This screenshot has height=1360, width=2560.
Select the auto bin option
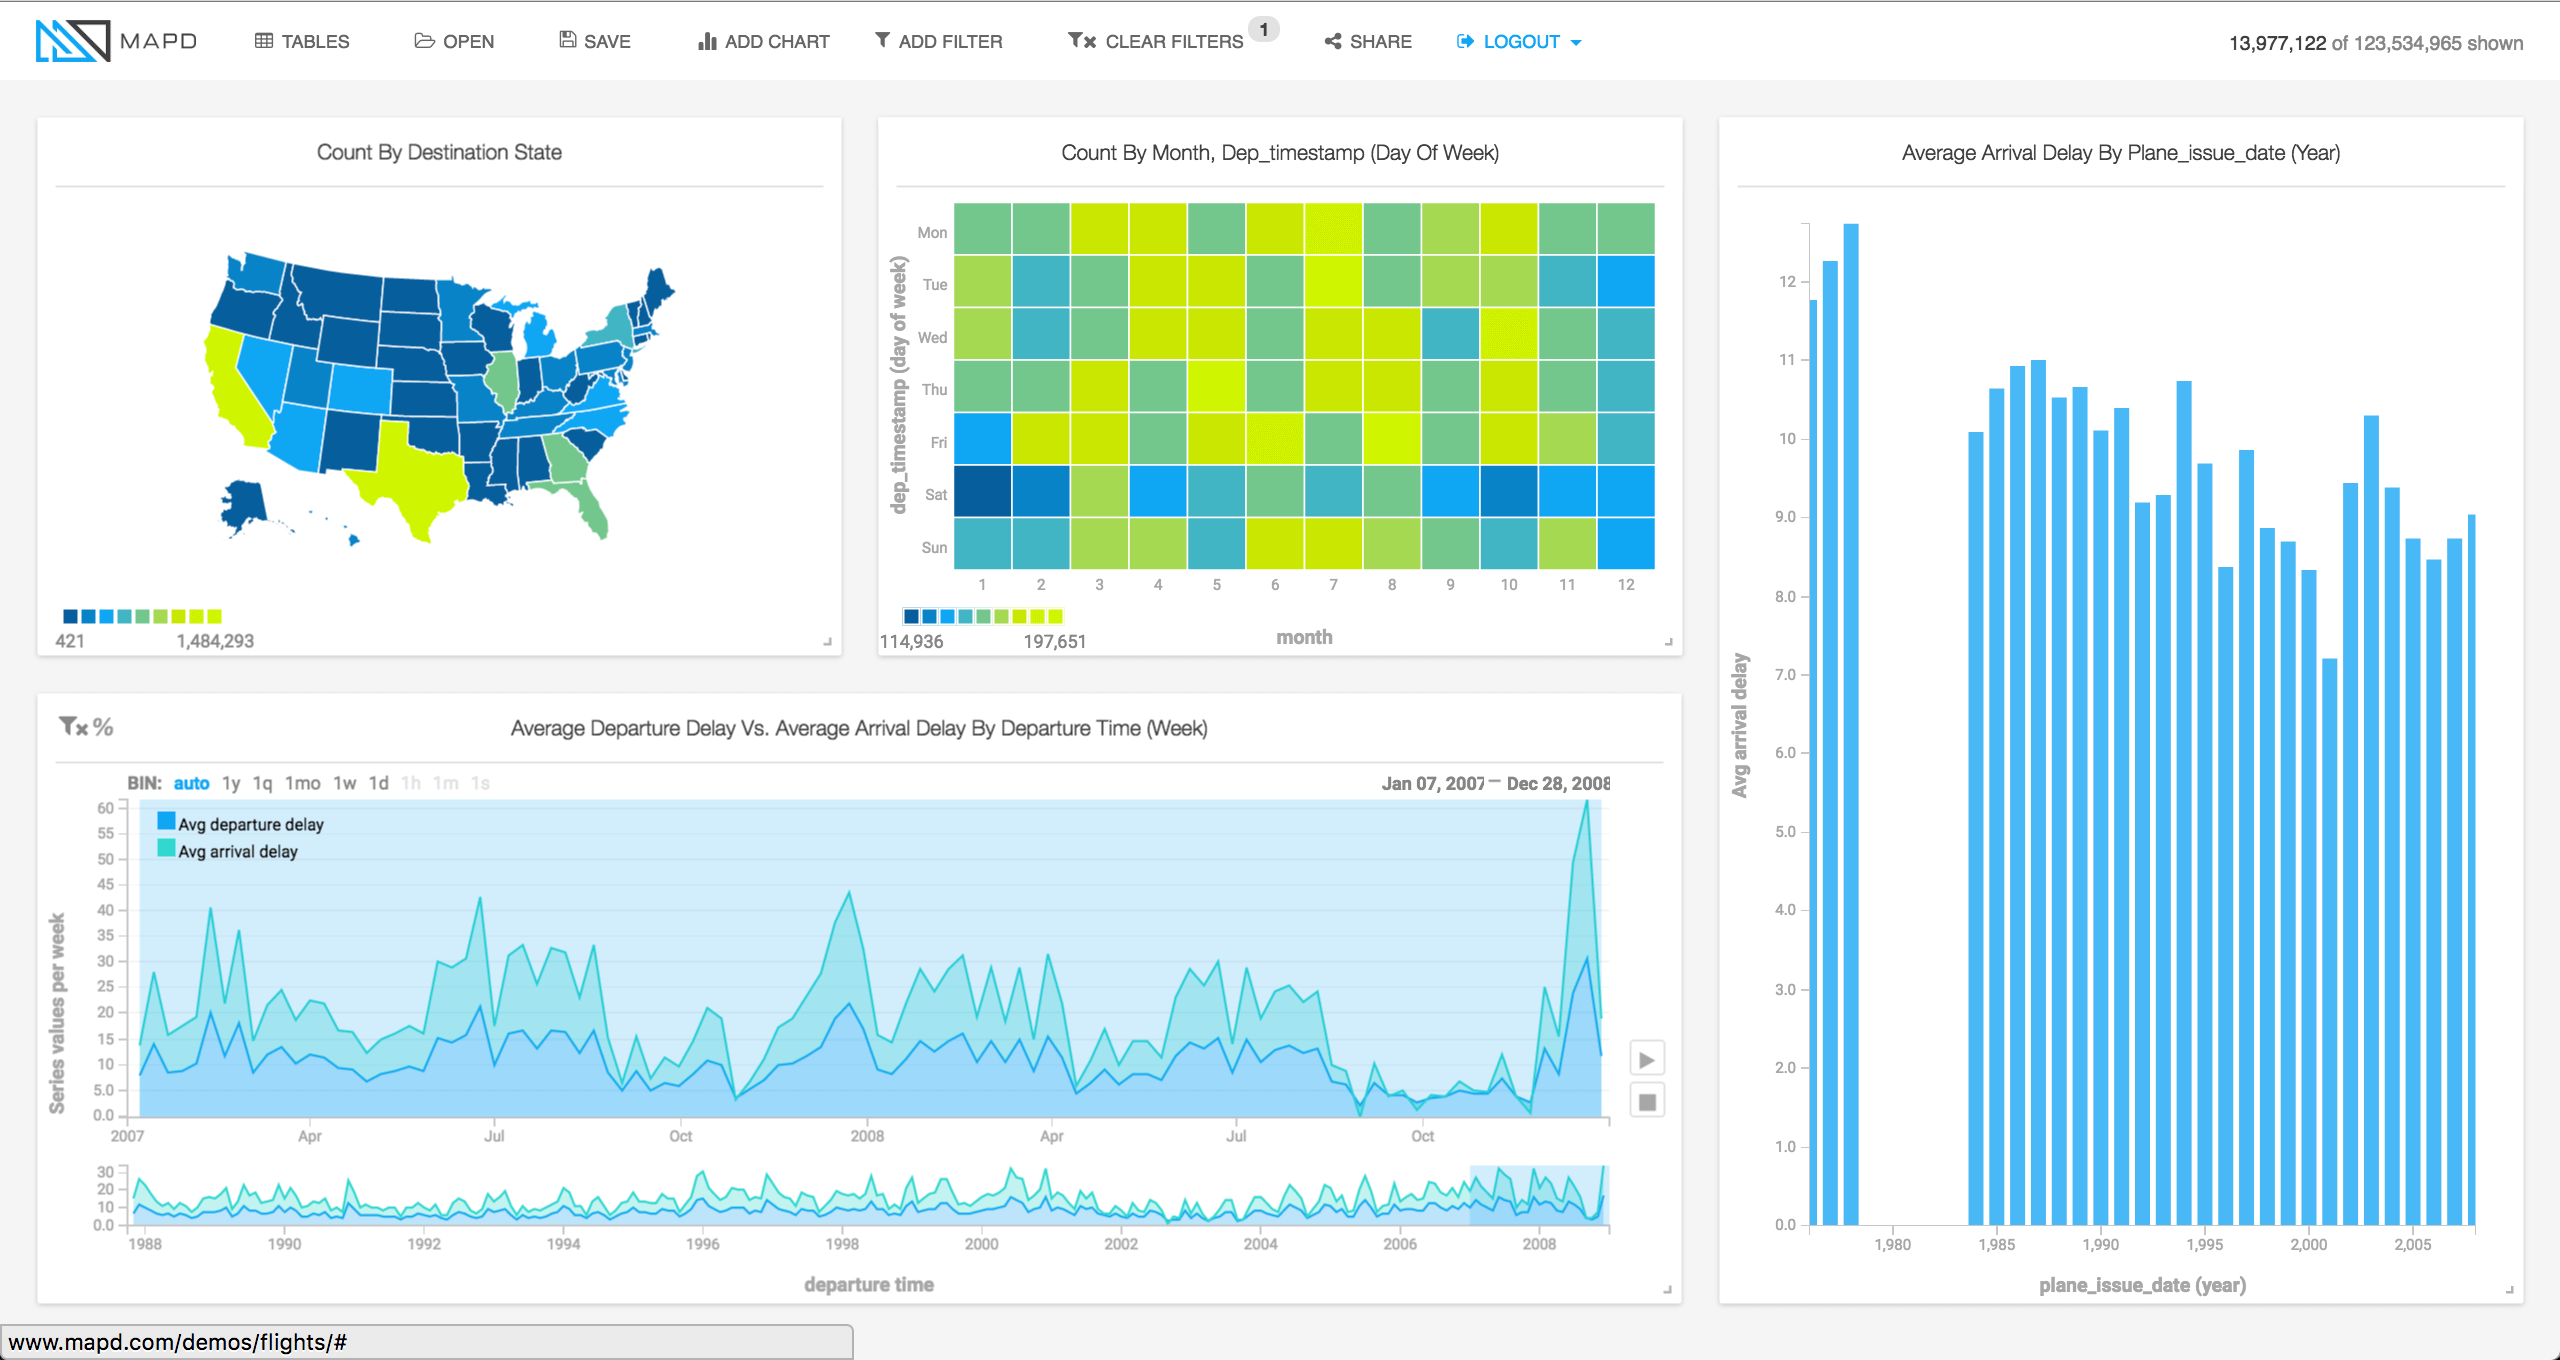coord(191,783)
